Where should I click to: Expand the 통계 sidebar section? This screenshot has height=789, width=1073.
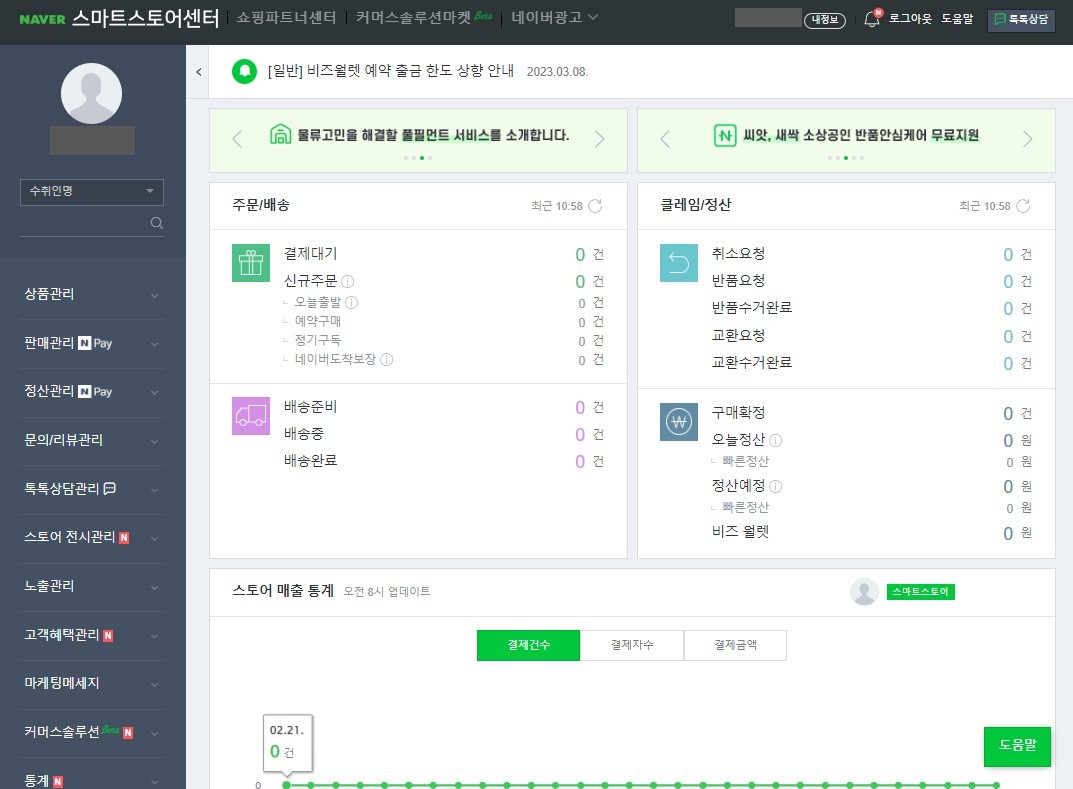pos(91,779)
